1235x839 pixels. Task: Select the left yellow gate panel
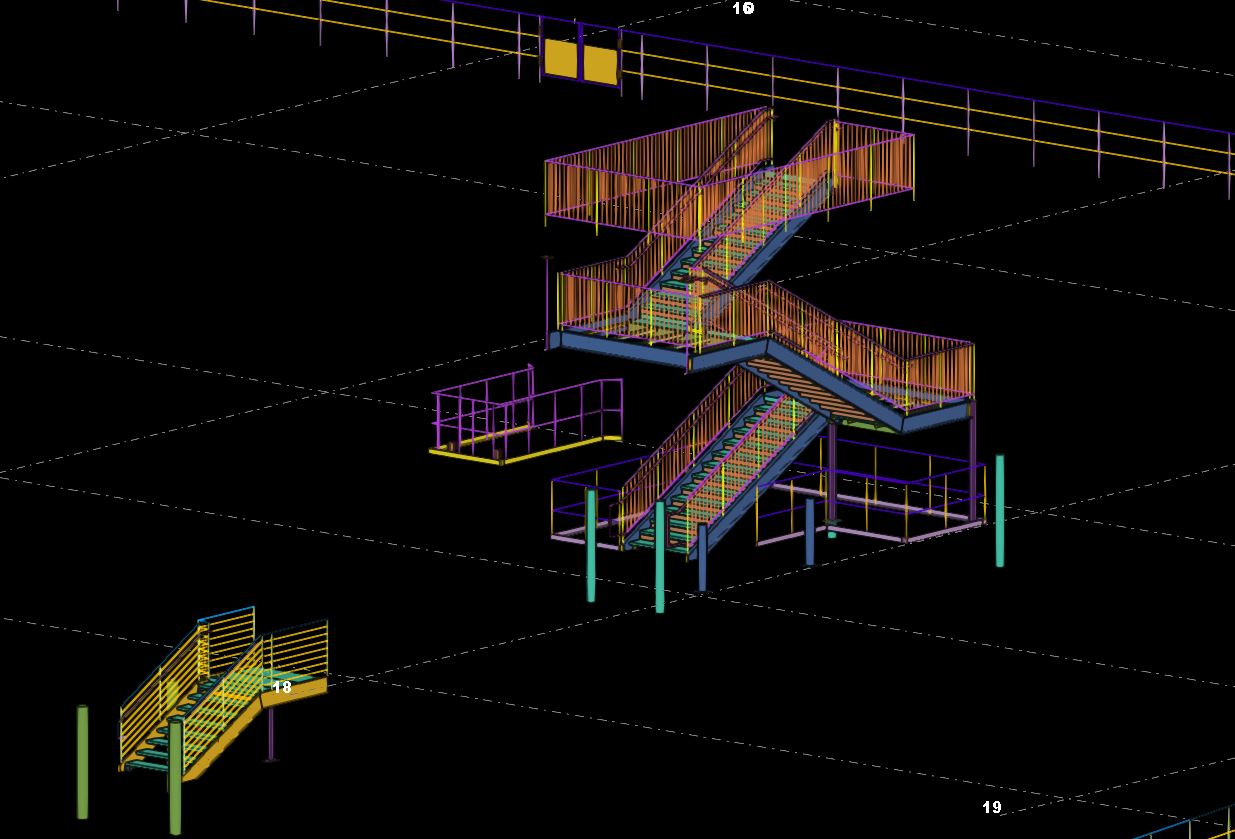pos(560,62)
